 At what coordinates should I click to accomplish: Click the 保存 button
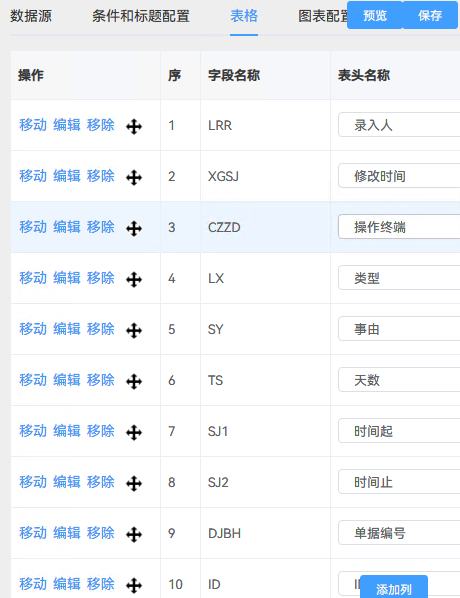click(x=430, y=15)
